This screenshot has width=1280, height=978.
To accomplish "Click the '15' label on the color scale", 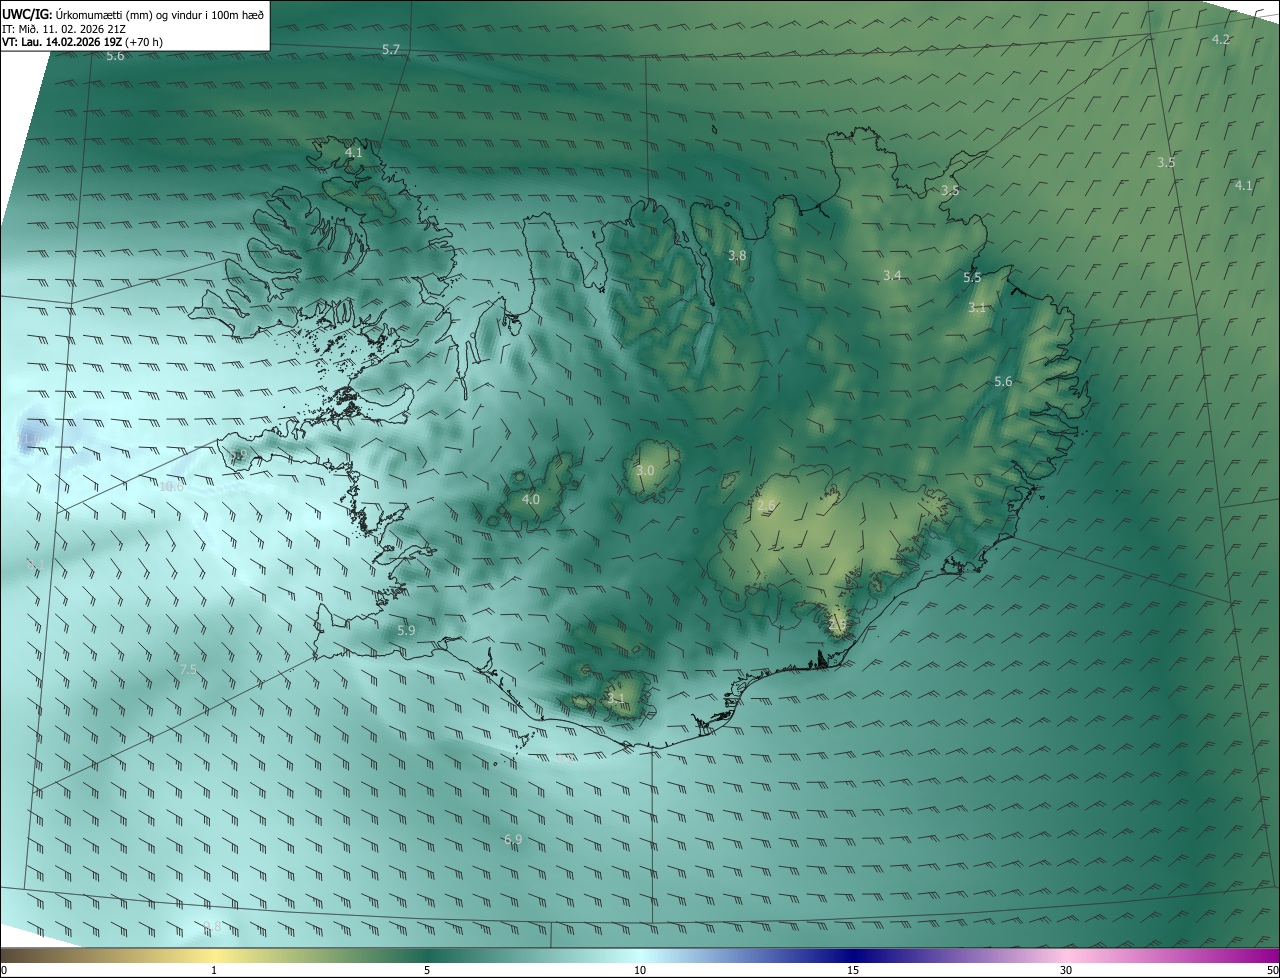I will click(x=853, y=970).
